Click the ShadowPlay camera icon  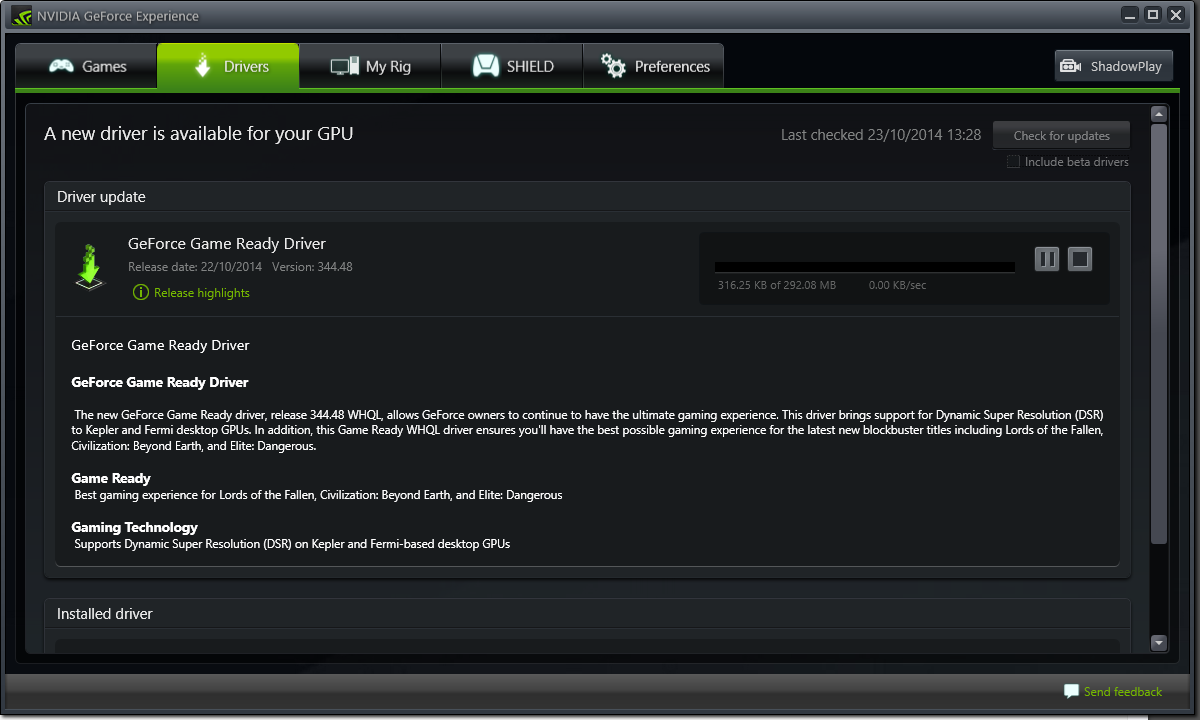[x=1071, y=66]
